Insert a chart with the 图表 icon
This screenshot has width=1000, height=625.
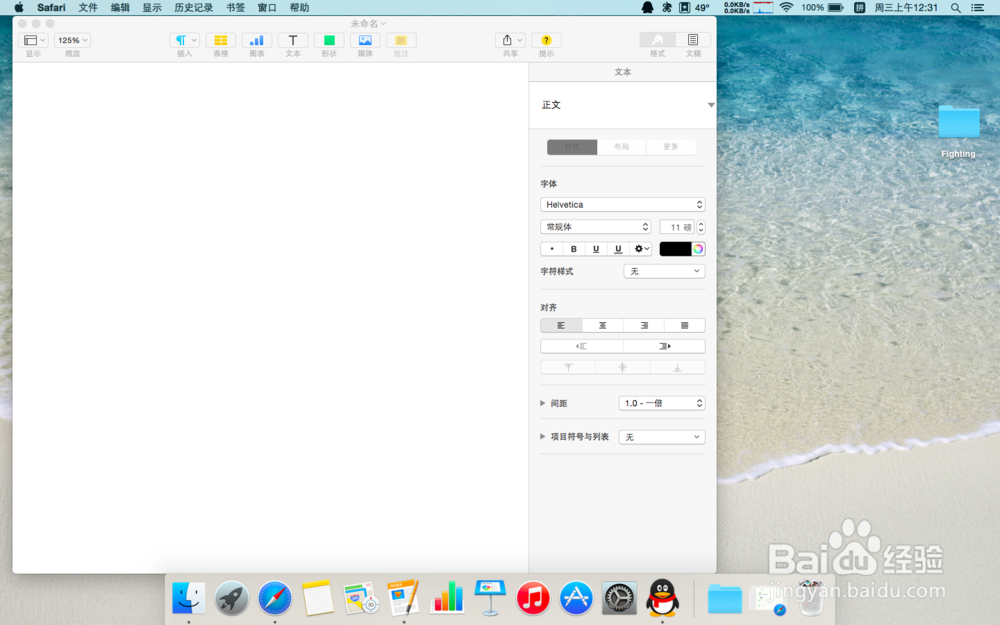click(x=256, y=40)
